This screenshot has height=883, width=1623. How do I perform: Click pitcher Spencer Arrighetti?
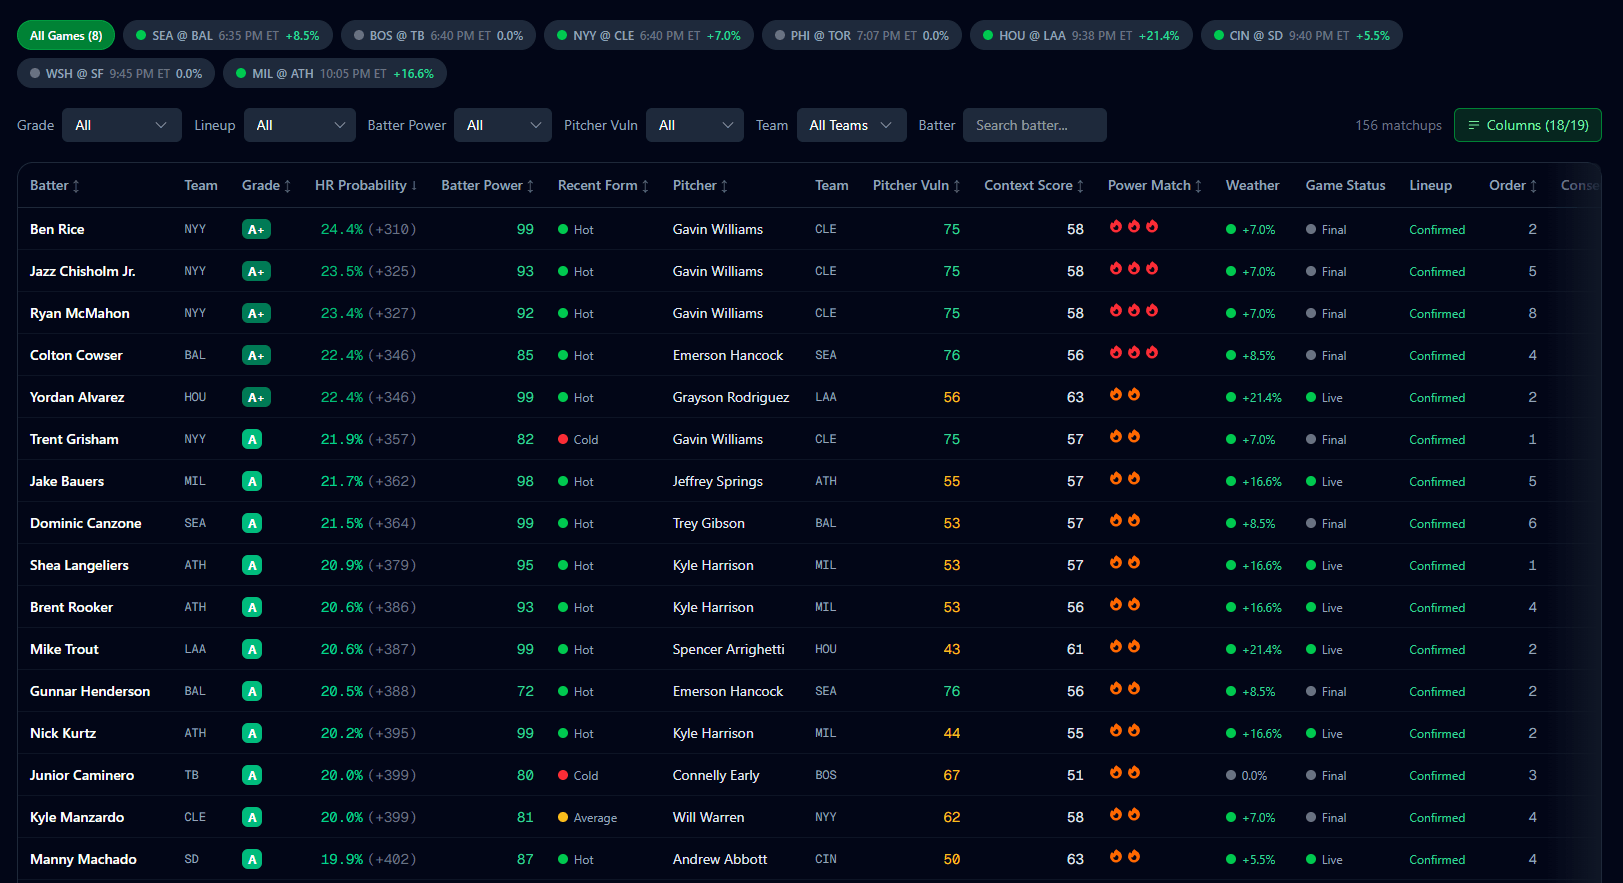pyautogui.click(x=729, y=649)
